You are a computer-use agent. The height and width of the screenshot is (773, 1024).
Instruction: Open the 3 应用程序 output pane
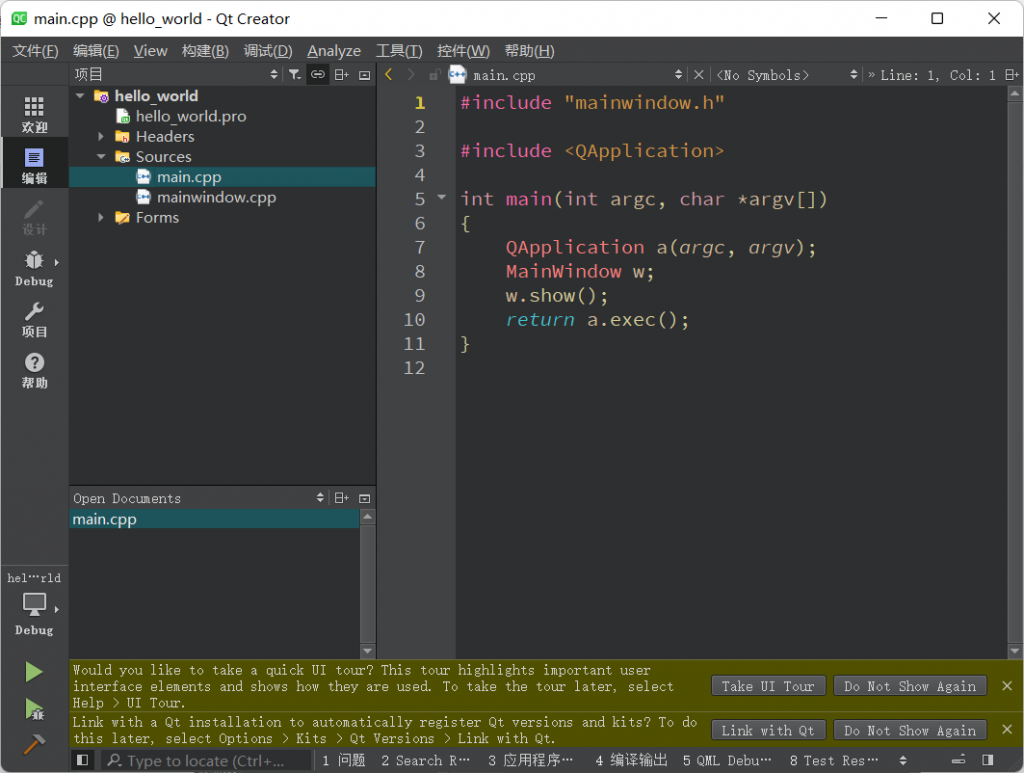coord(530,760)
